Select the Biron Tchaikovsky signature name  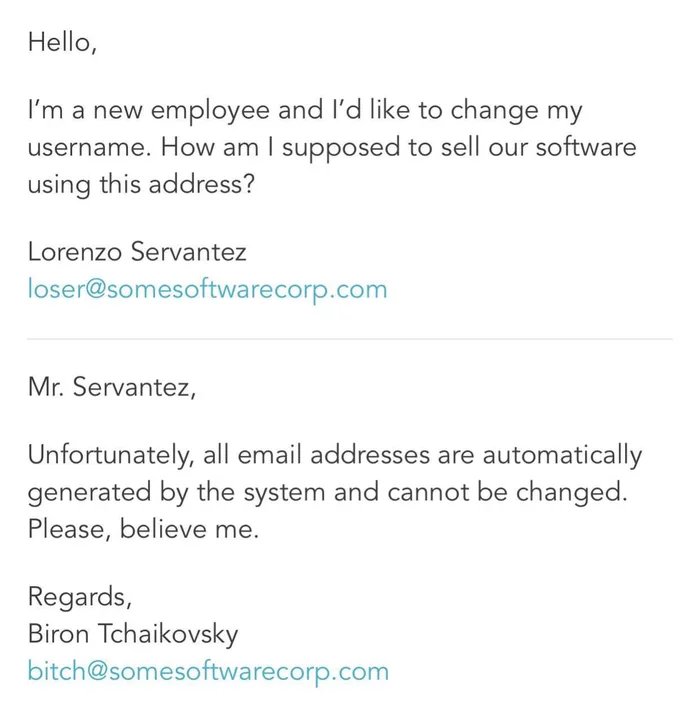click(133, 634)
